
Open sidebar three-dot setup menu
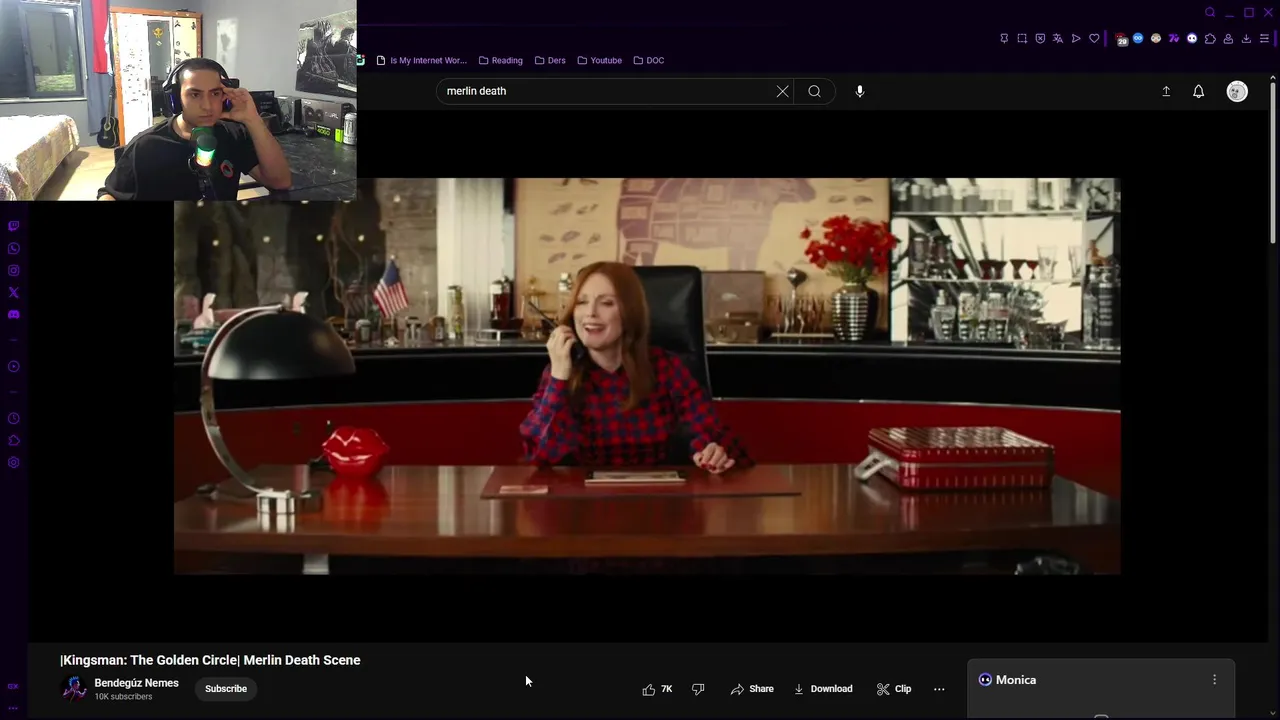(13, 708)
